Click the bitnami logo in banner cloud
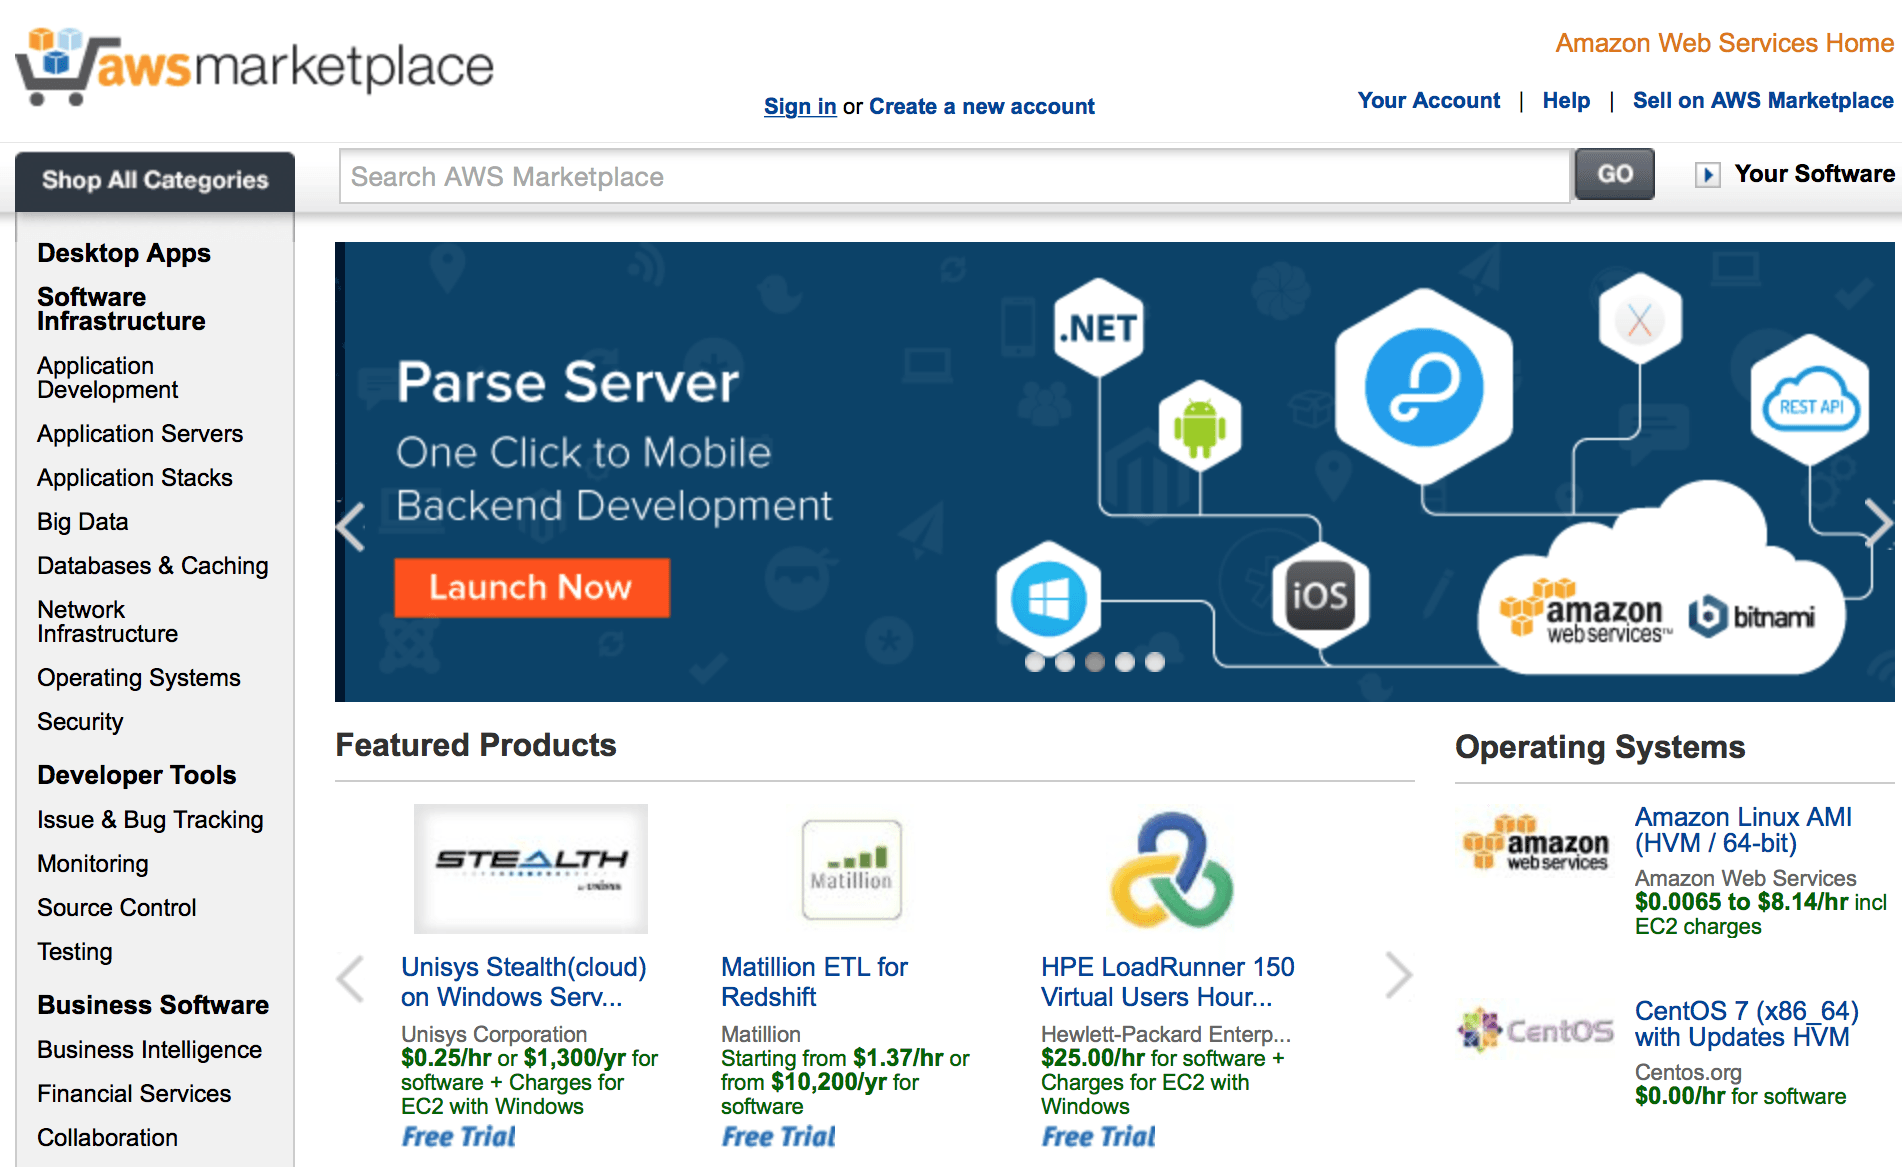 [x=1751, y=616]
